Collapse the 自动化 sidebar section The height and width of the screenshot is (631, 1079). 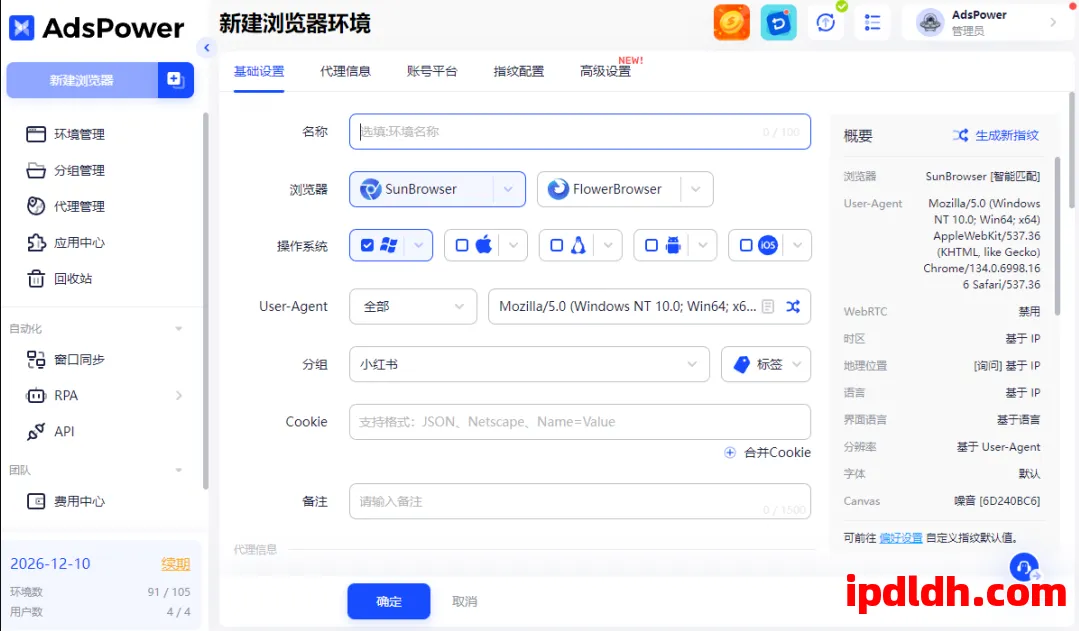coord(179,329)
